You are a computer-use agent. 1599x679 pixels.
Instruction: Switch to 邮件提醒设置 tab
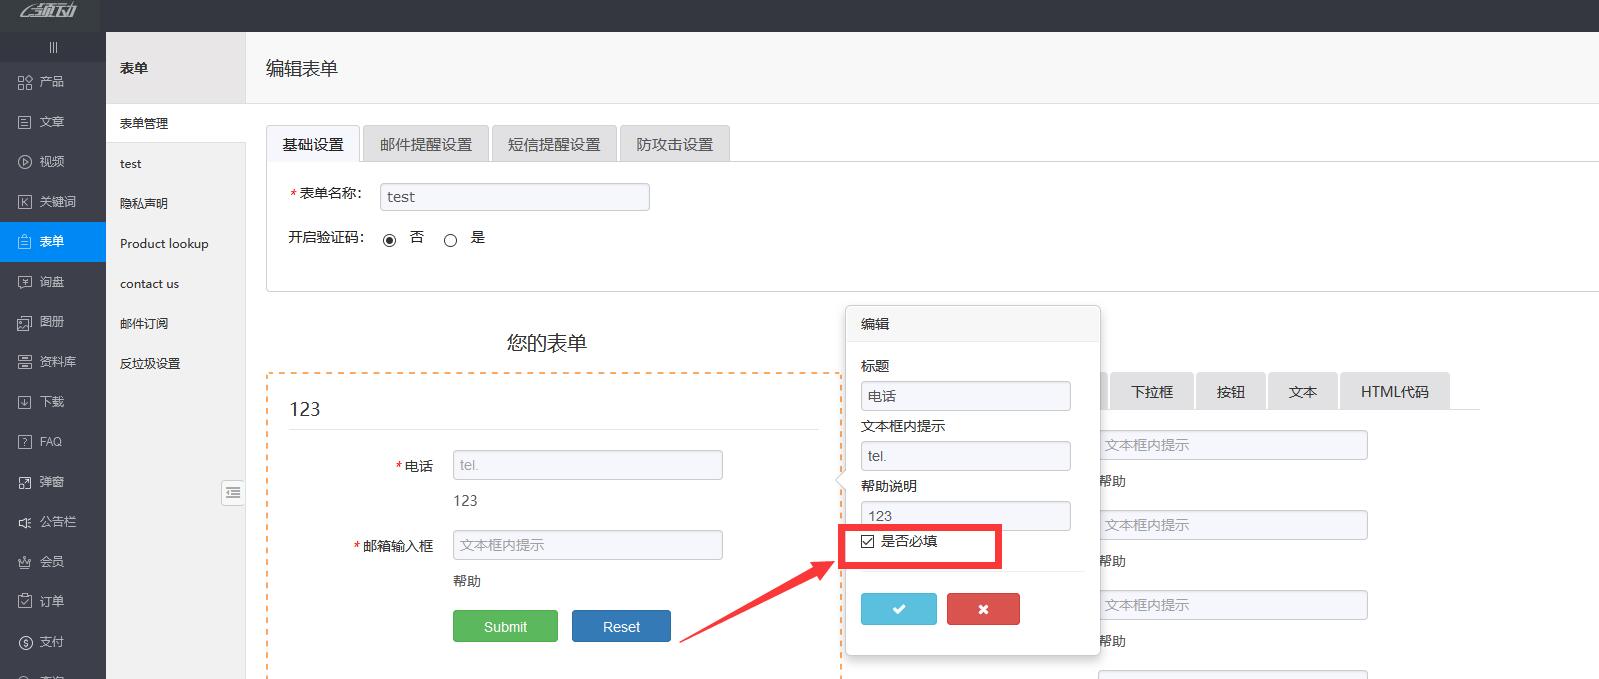pos(425,144)
